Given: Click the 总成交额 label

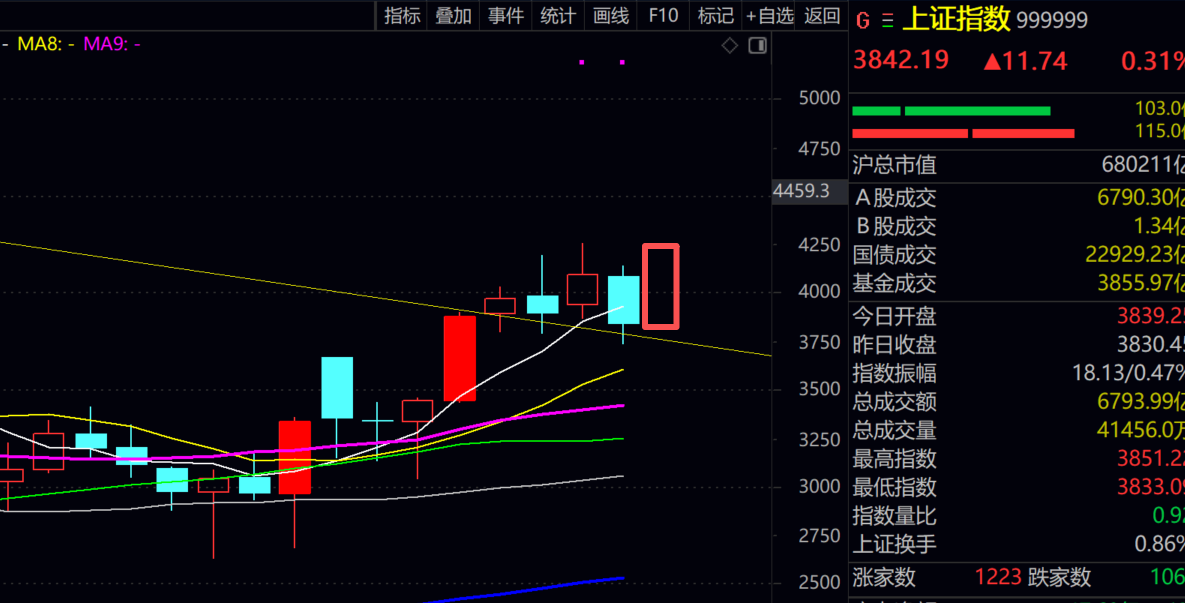Looking at the screenshot, I should pos(895,402).
